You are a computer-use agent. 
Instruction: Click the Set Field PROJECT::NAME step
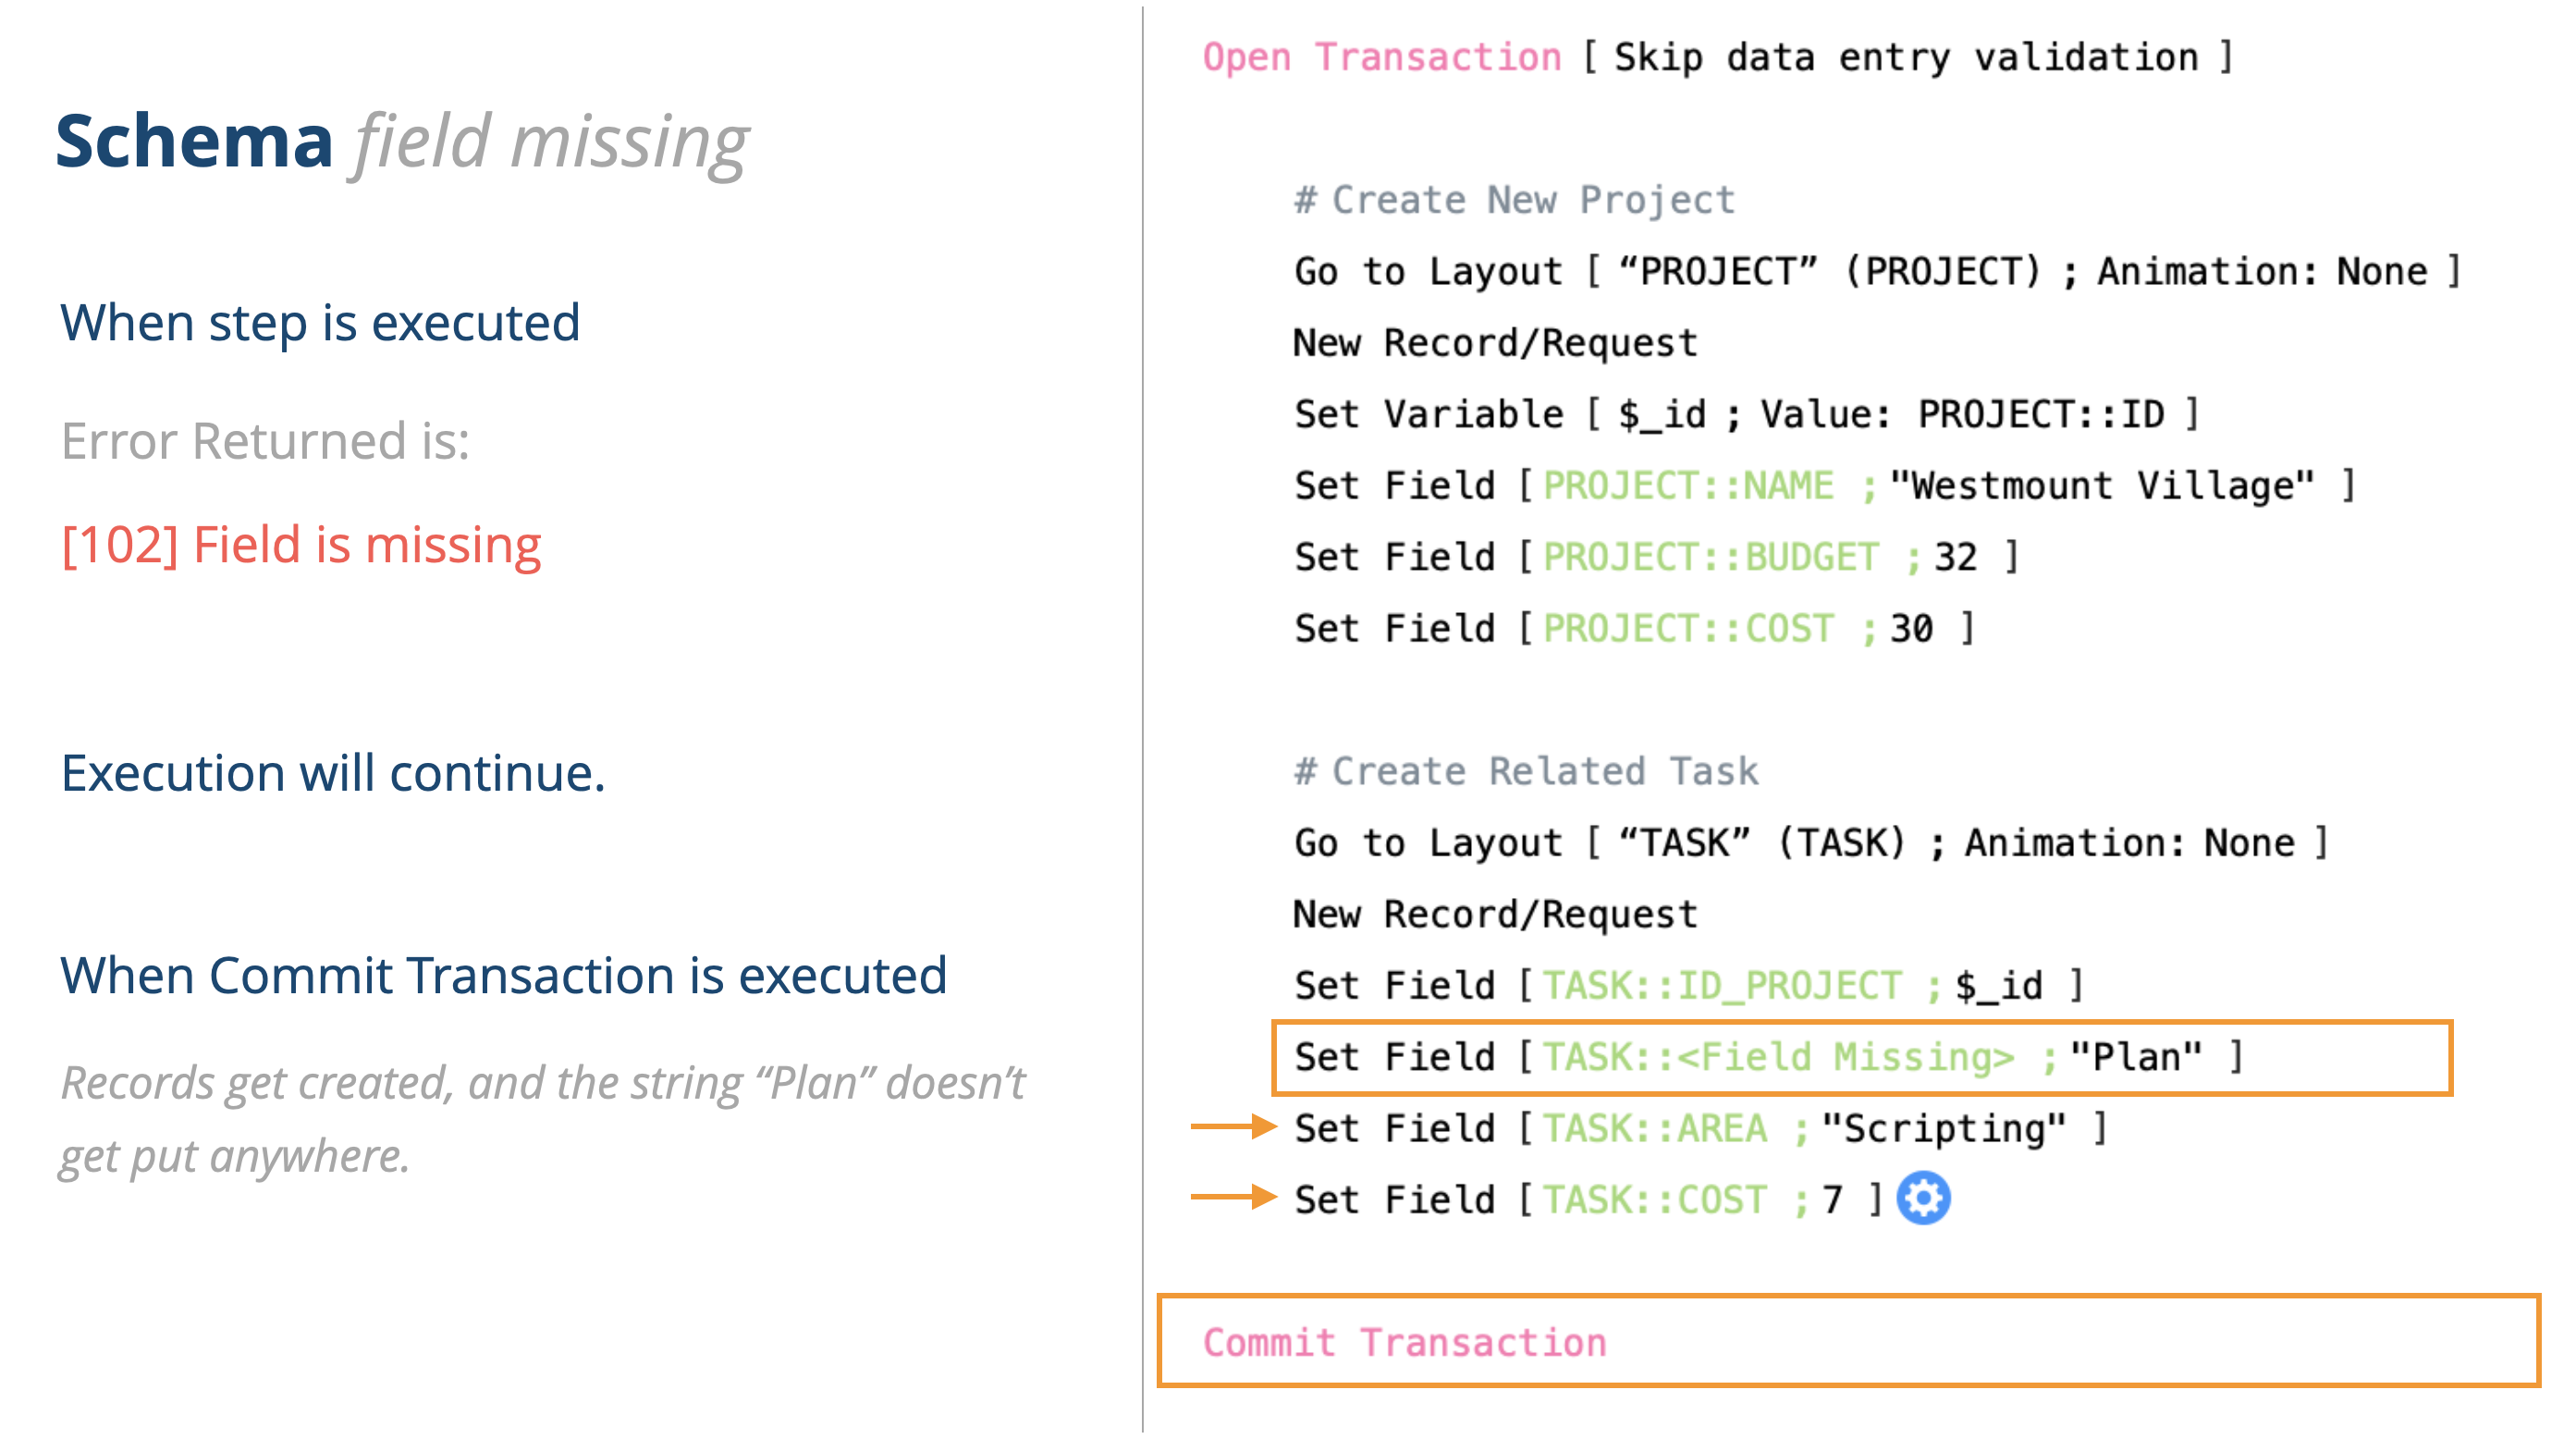1823,486
